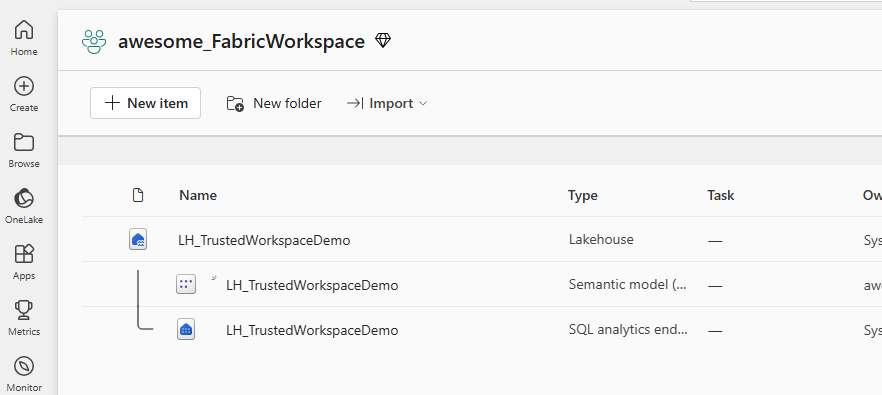Open the LH_TrustedWorkspaceDemo Lakehouse link
This screenshot has height=395, width=882.
point(264,240)
